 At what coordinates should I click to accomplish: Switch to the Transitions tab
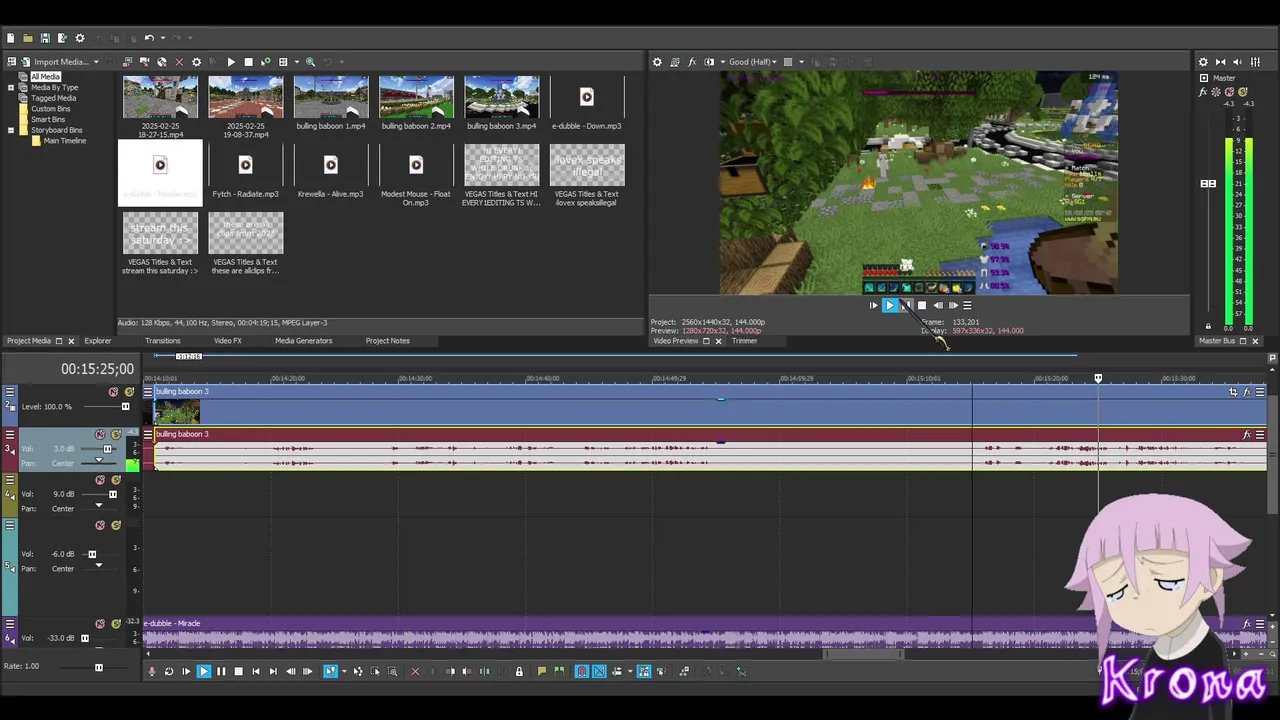(162, 341)
